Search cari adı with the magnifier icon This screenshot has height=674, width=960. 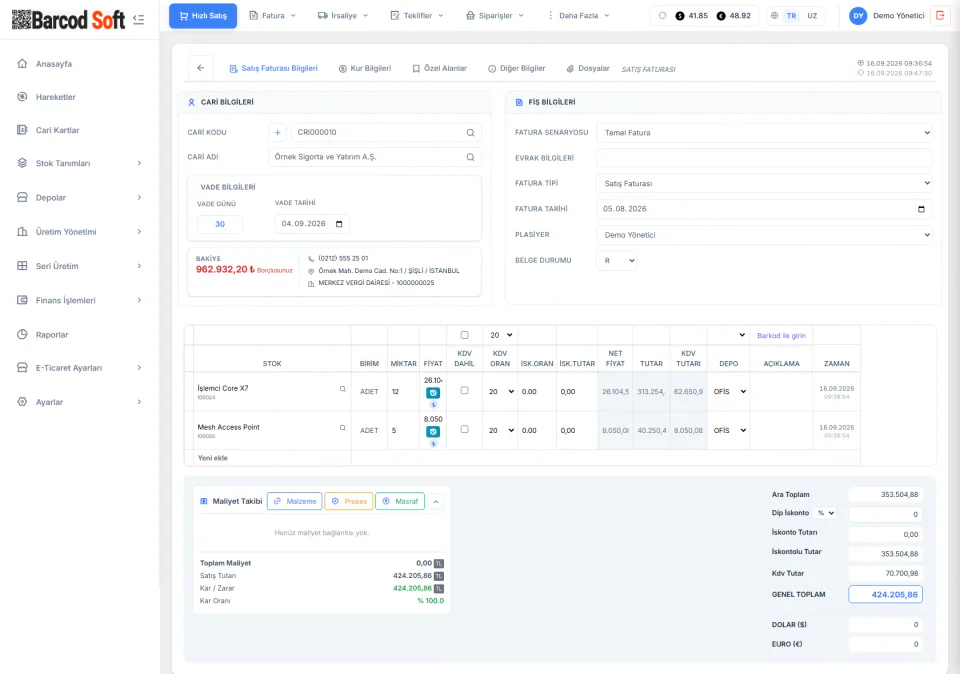[470, 157]
